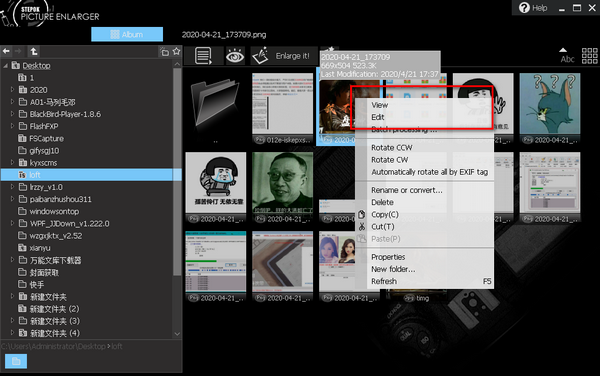Expand the lrzzy_v1.0 folder node
Viewport: 600px width, 376px height.
click(x=12, y=187)
